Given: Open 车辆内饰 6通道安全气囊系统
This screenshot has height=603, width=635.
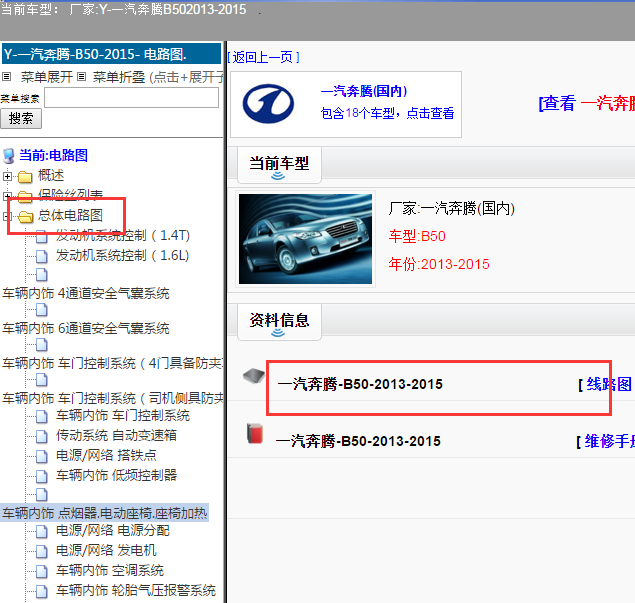Looking at the screenshot, I should tap(85, 328).
